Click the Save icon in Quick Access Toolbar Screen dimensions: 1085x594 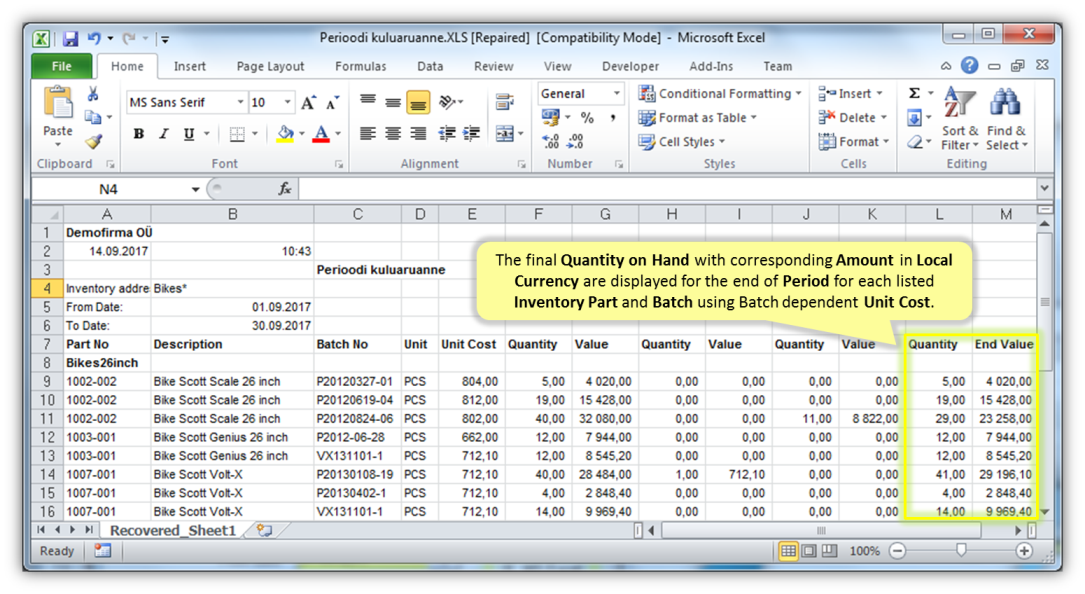click(x=70, y=39)
